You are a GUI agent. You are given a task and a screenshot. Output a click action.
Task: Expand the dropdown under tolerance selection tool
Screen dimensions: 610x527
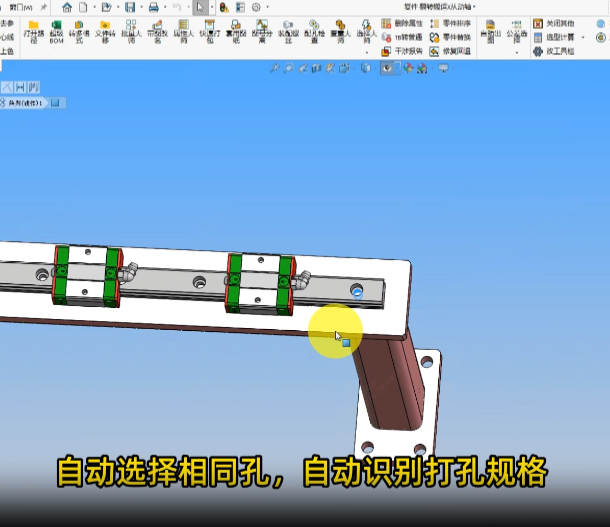(x=517, y=52)
